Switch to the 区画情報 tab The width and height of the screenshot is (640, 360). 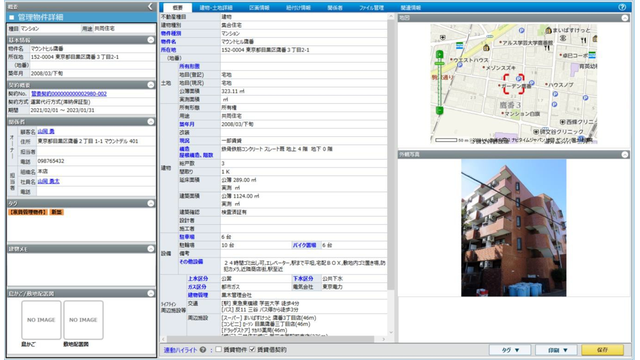(259, 7)
